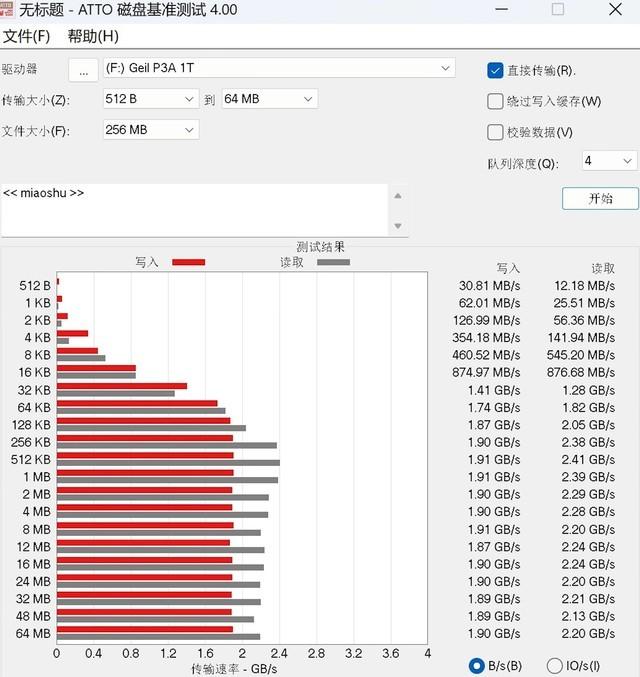Select the B/s(B) radio button
Viewport: 640px width, 677px height.
(477, 665)
